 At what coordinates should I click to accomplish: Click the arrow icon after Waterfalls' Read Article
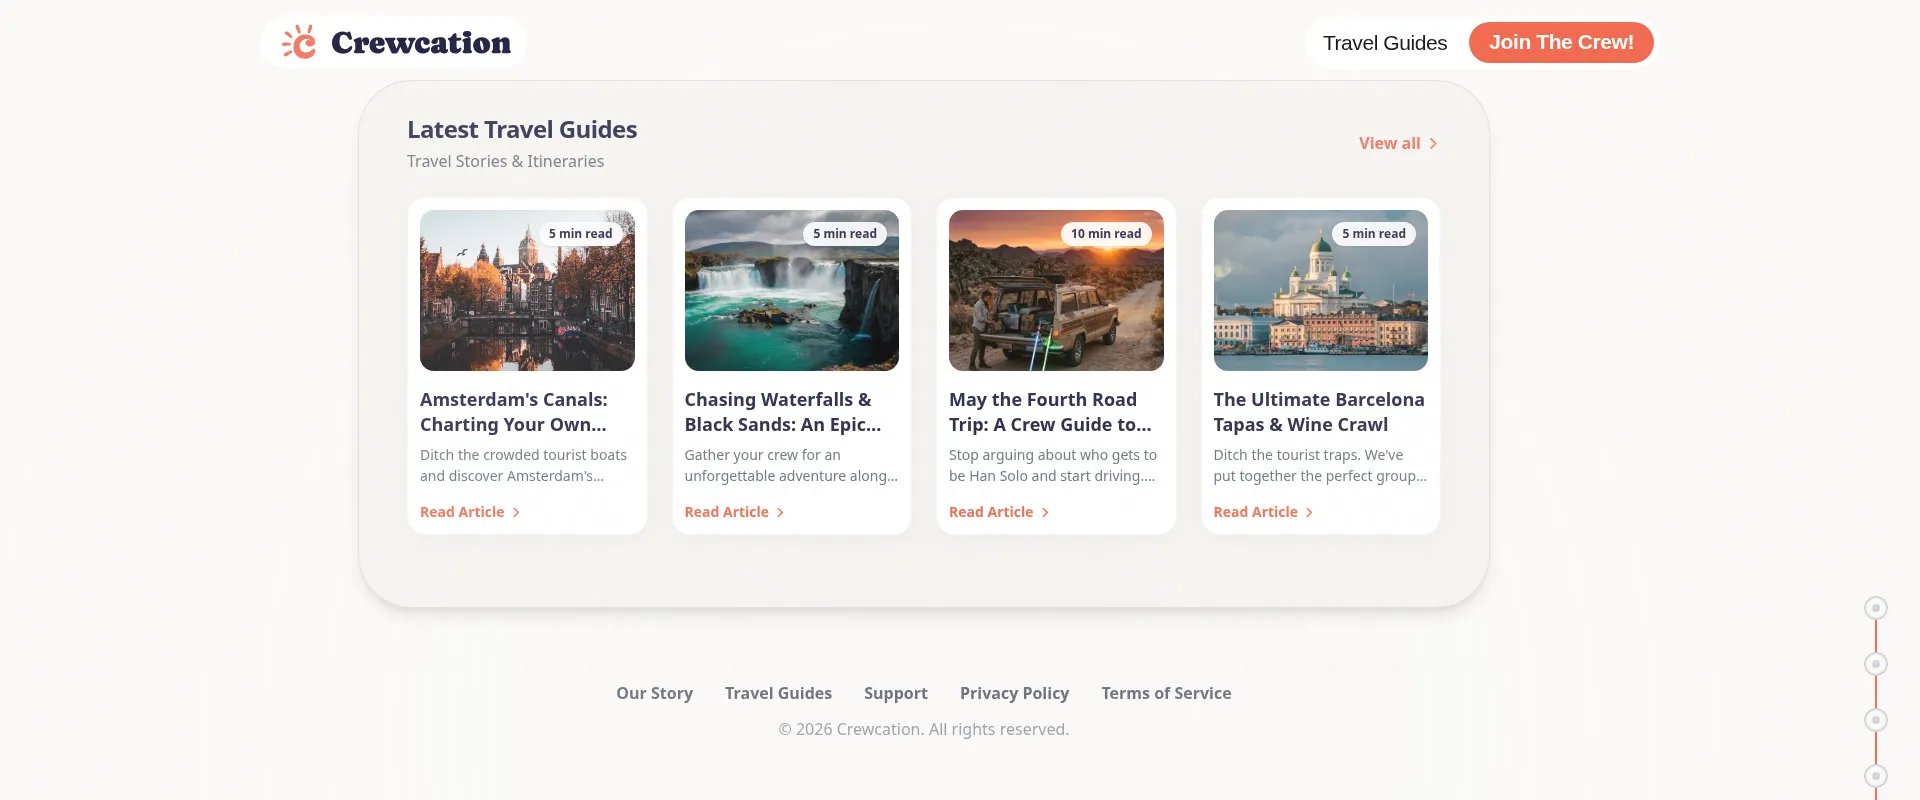780,512
